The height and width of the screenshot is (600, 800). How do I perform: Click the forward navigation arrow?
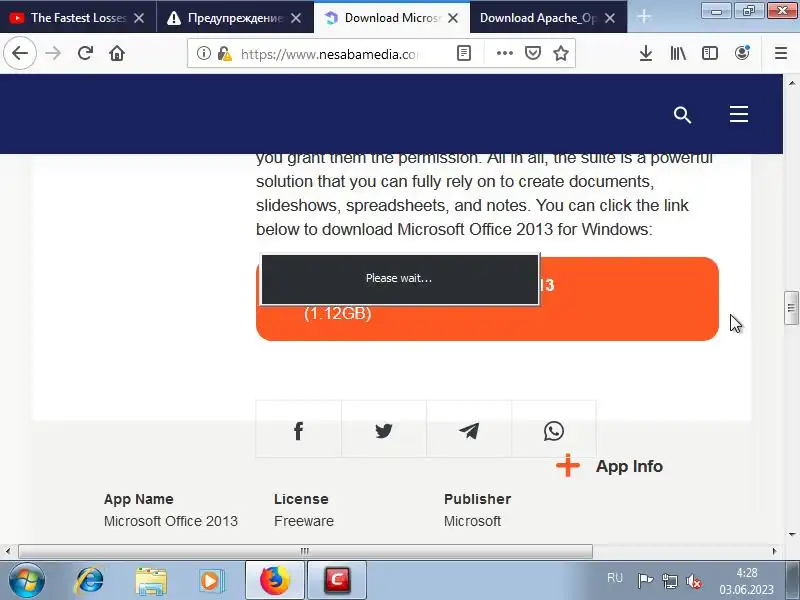pyautogui.click(x=53, y=53)
